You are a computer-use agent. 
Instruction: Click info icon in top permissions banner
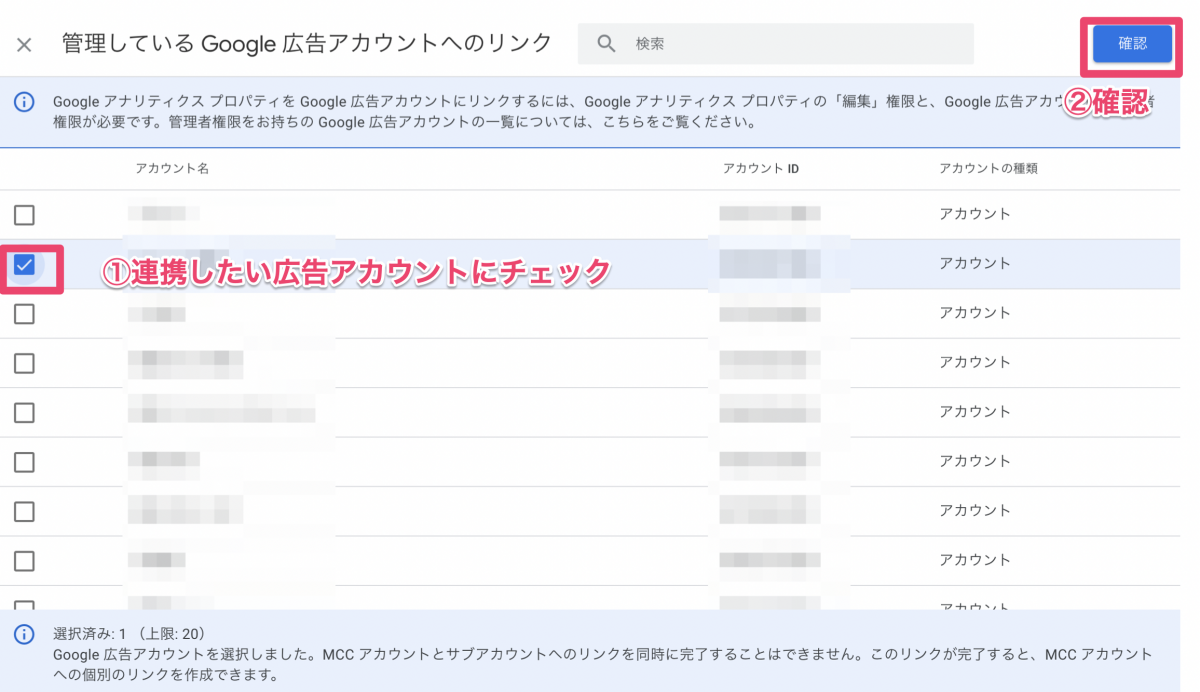click(x=24, y=102)
